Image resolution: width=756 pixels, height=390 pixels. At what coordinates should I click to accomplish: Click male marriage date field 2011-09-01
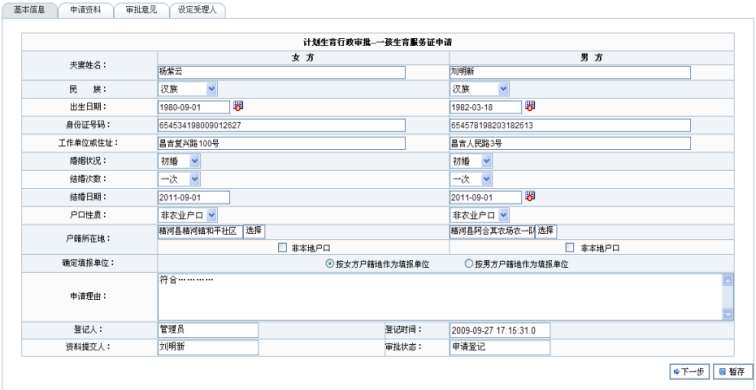coord(486,198)
